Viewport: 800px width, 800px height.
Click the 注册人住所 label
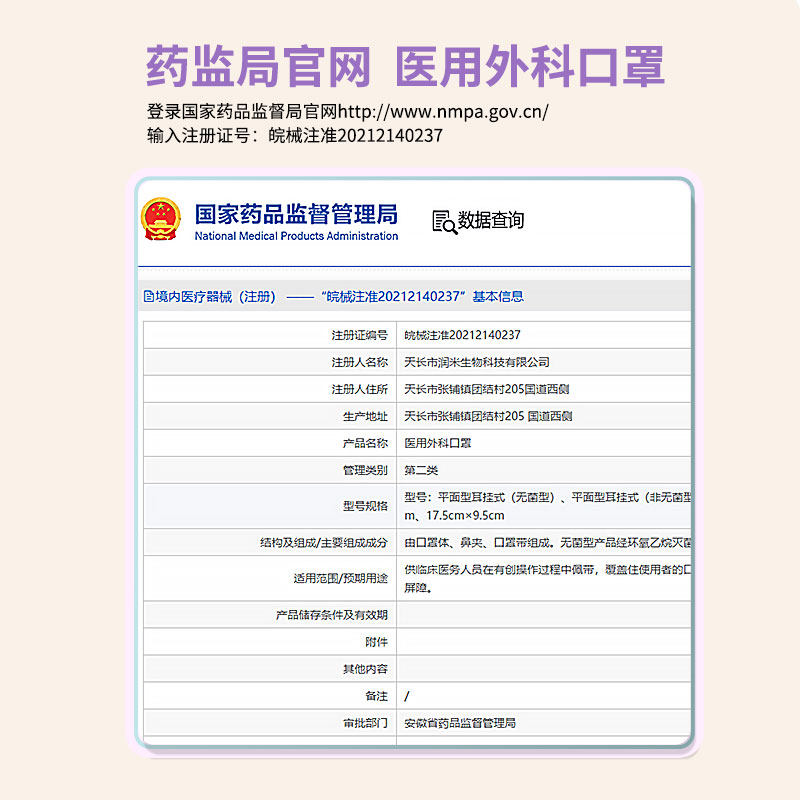pyautogui.click(x=359, y=389)
